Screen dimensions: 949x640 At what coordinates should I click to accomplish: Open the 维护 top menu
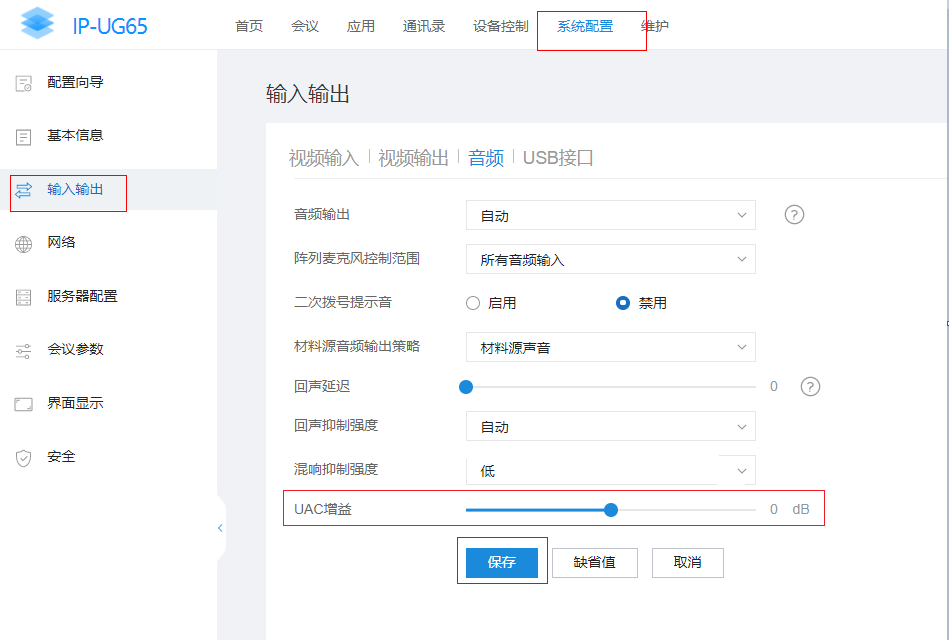point(655,26)
